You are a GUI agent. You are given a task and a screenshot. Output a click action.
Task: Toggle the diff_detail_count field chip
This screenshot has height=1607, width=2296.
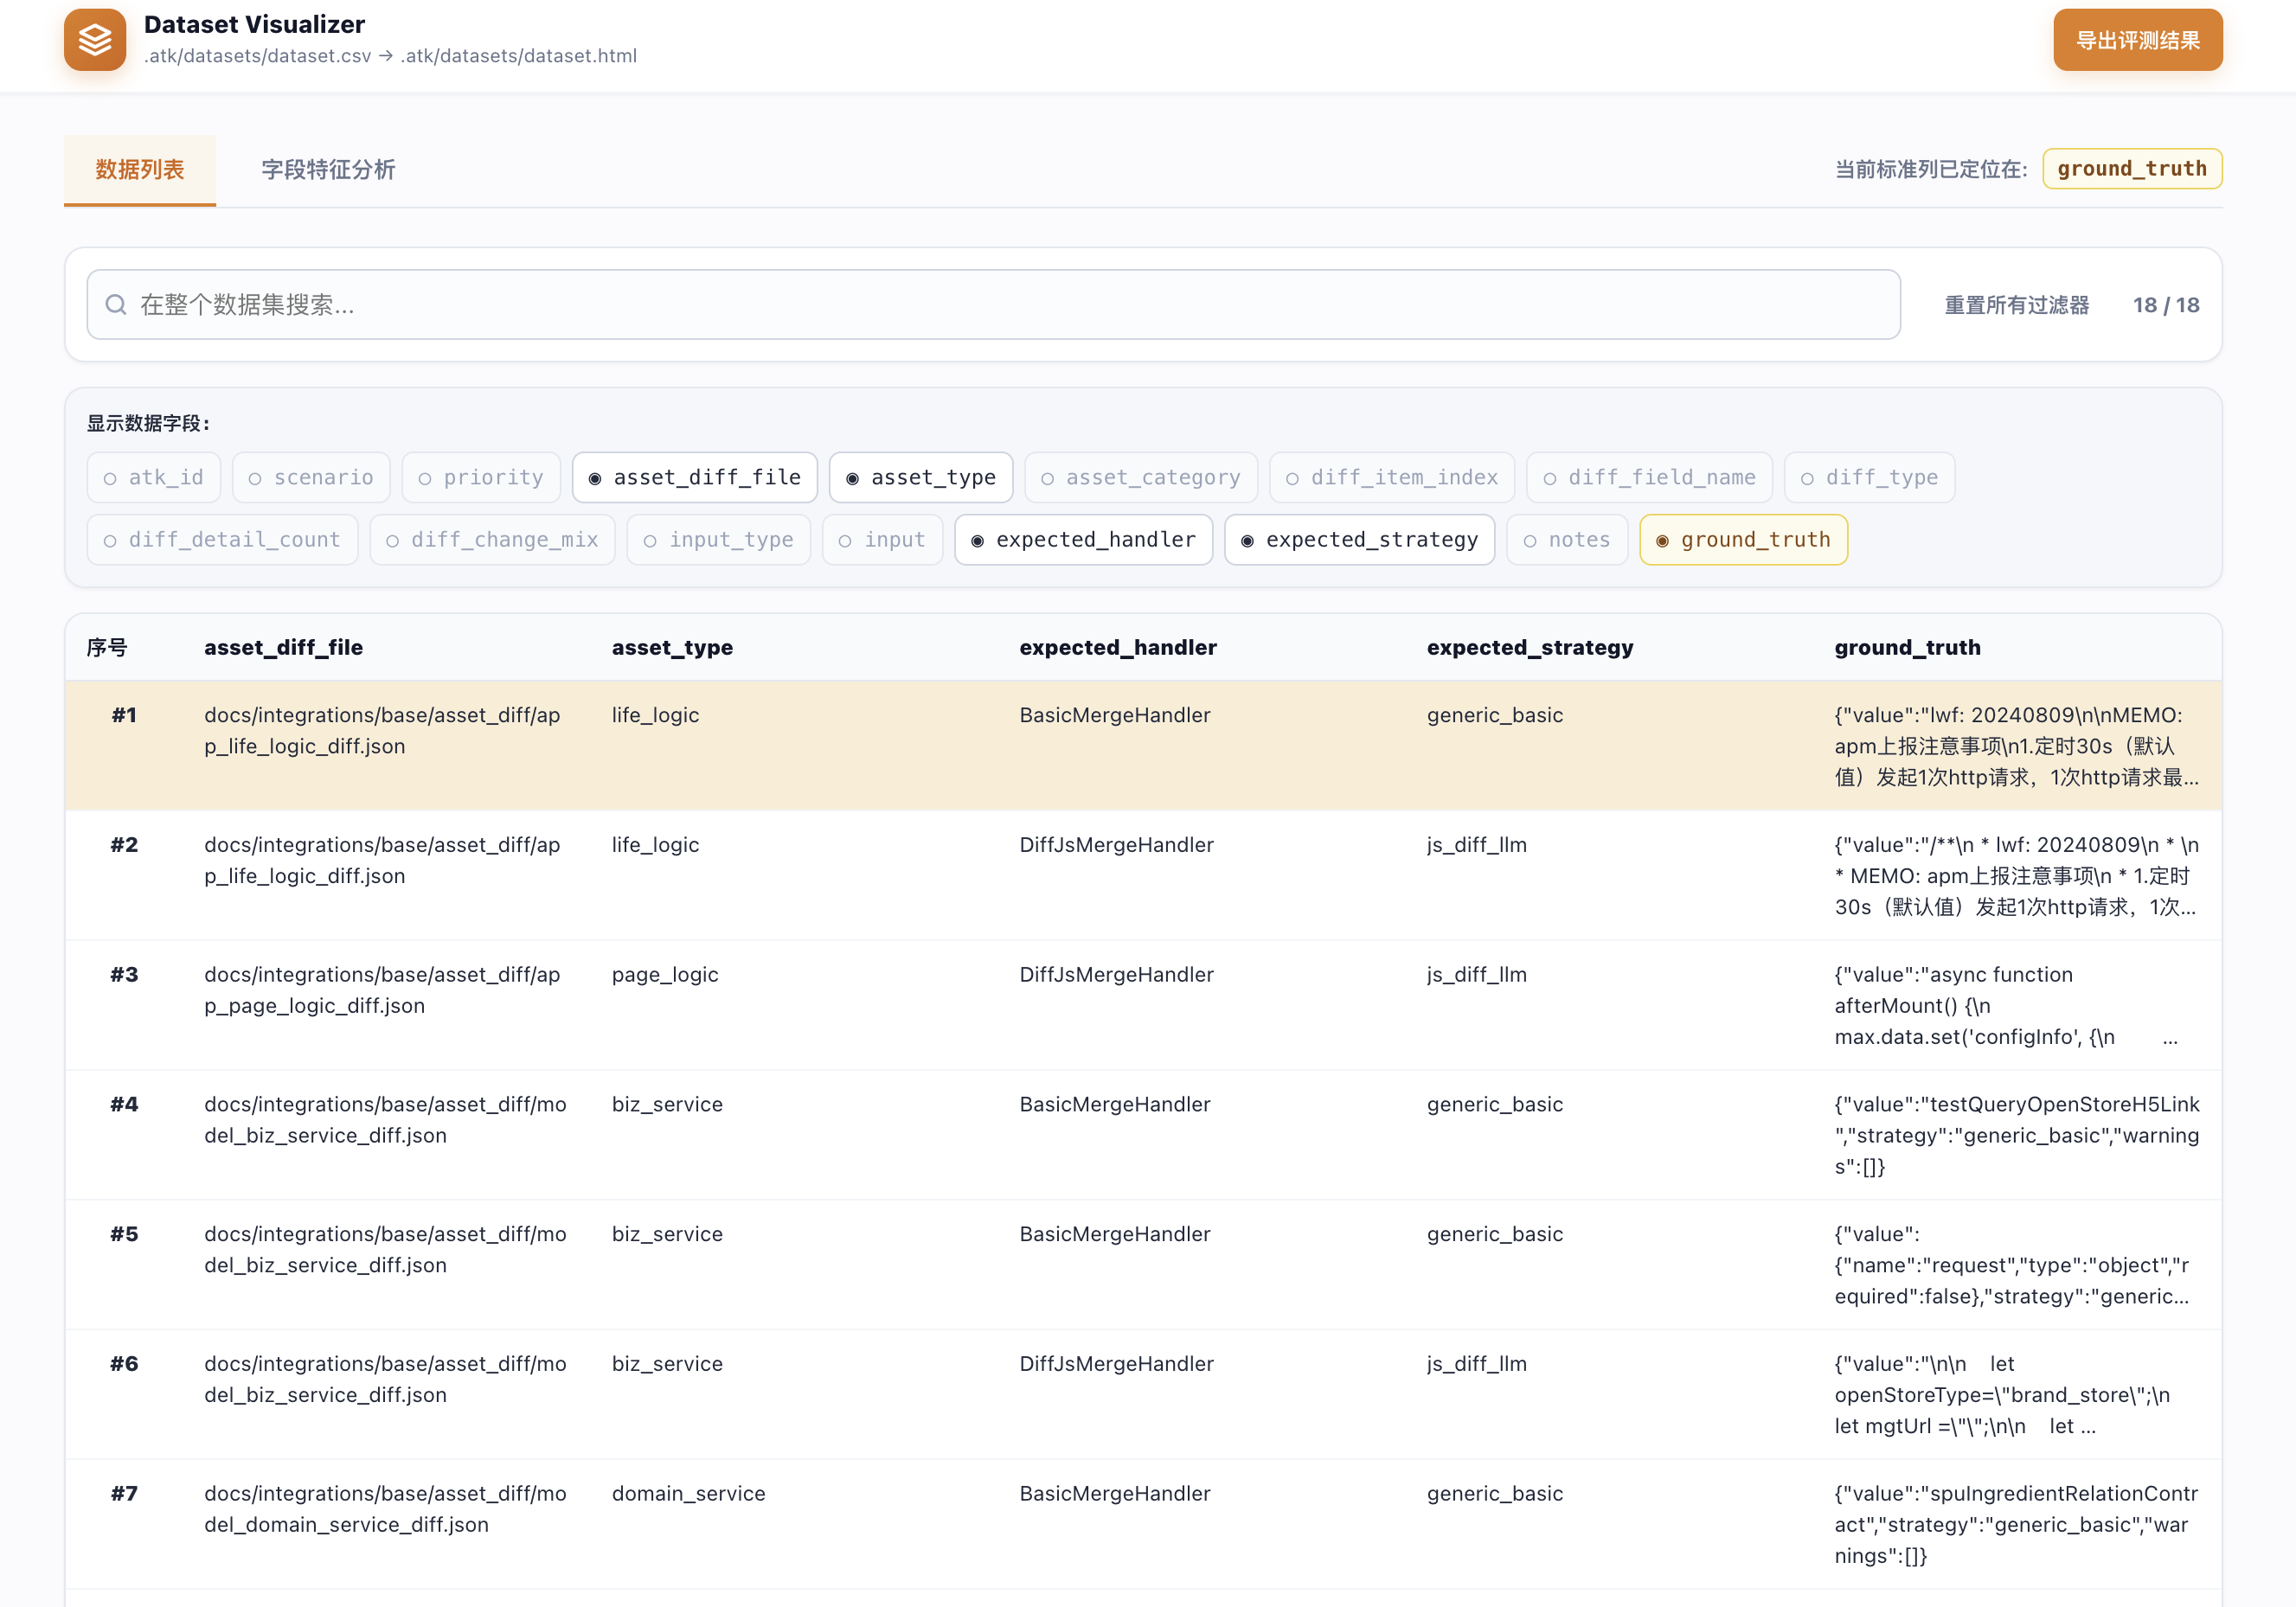[222, 539]
